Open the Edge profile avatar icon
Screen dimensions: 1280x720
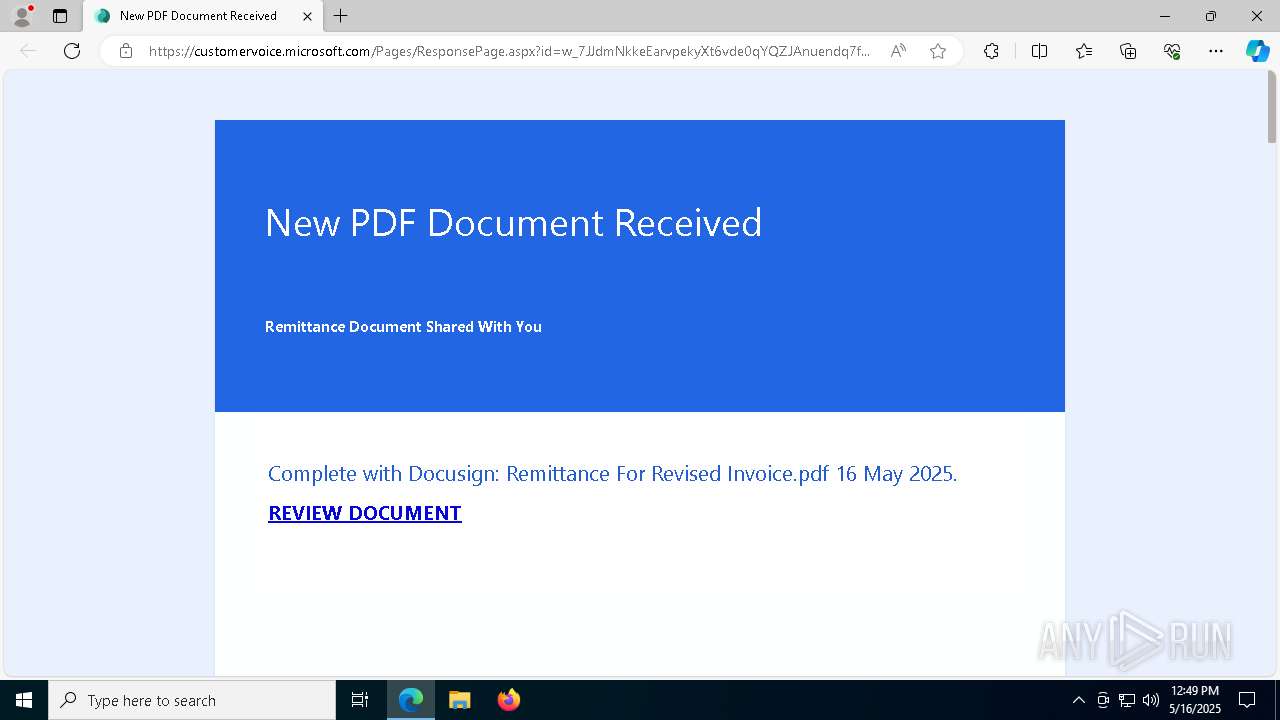[22, 16]
